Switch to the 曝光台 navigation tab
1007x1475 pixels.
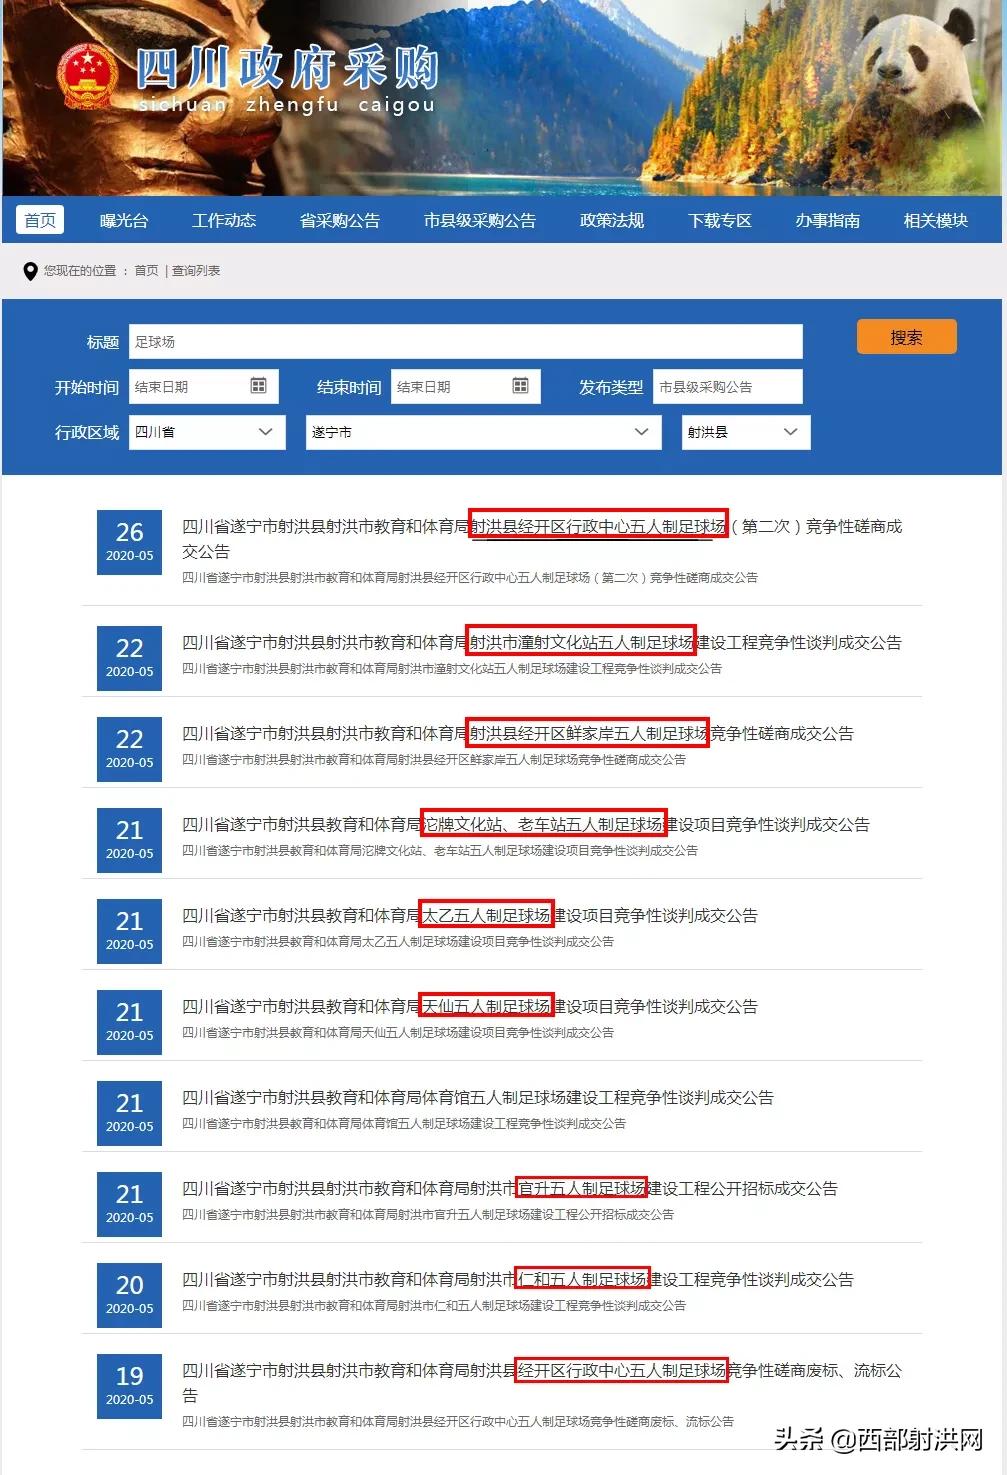(122, 220)
